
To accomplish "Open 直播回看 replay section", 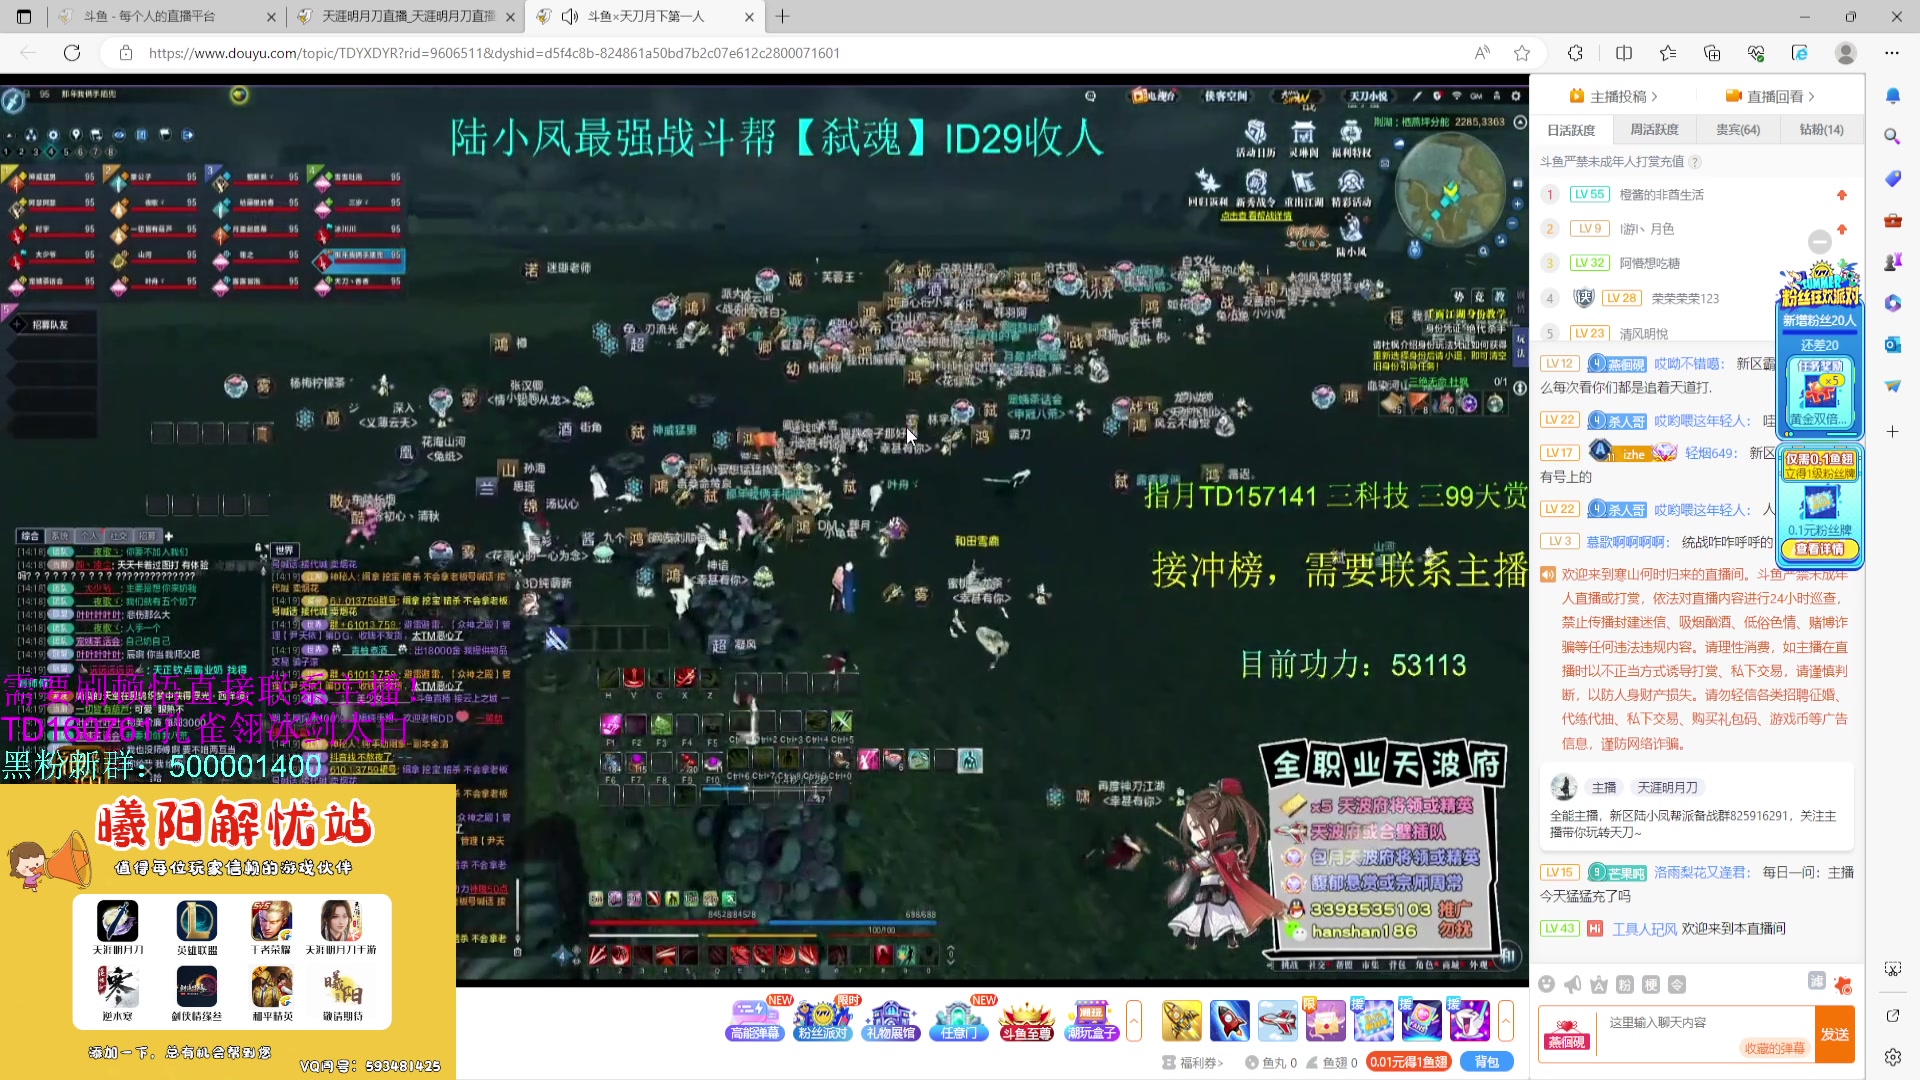I will (x=1772, y=96).
